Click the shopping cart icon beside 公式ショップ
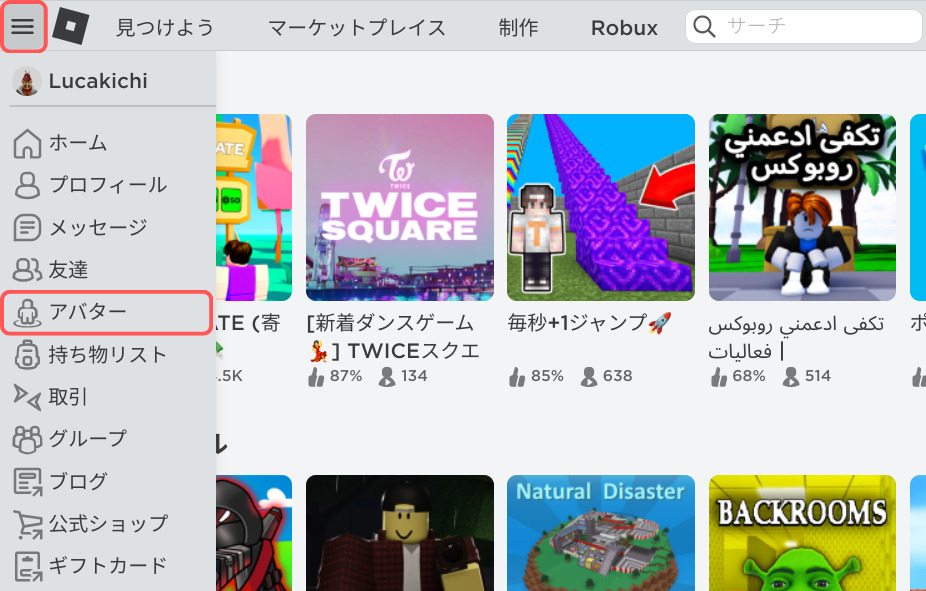The image size is (926, 591). coord(27,524)
